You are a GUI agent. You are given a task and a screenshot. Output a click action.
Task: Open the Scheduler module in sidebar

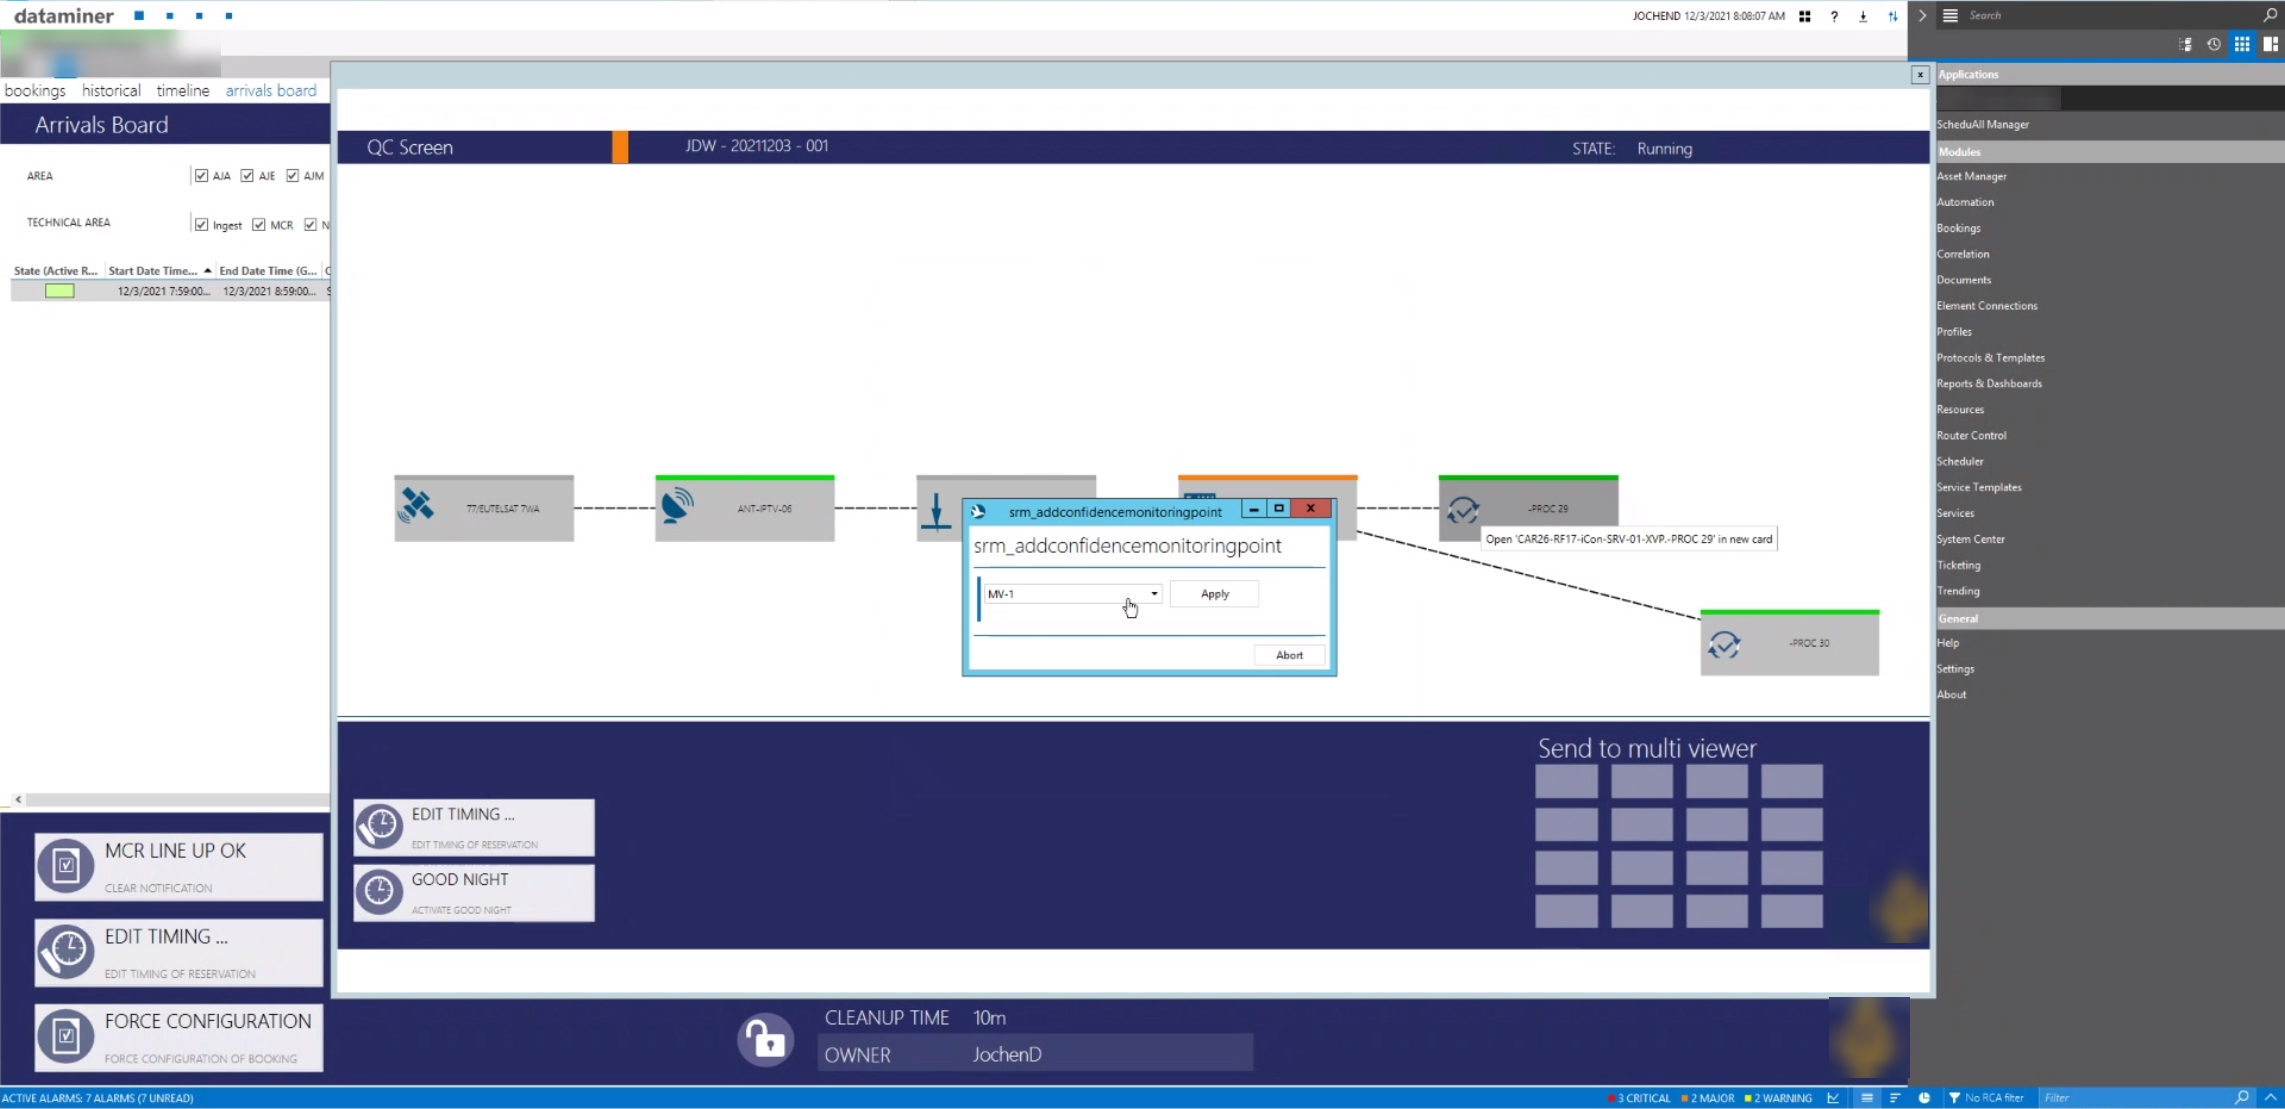tap(1960, 462)
